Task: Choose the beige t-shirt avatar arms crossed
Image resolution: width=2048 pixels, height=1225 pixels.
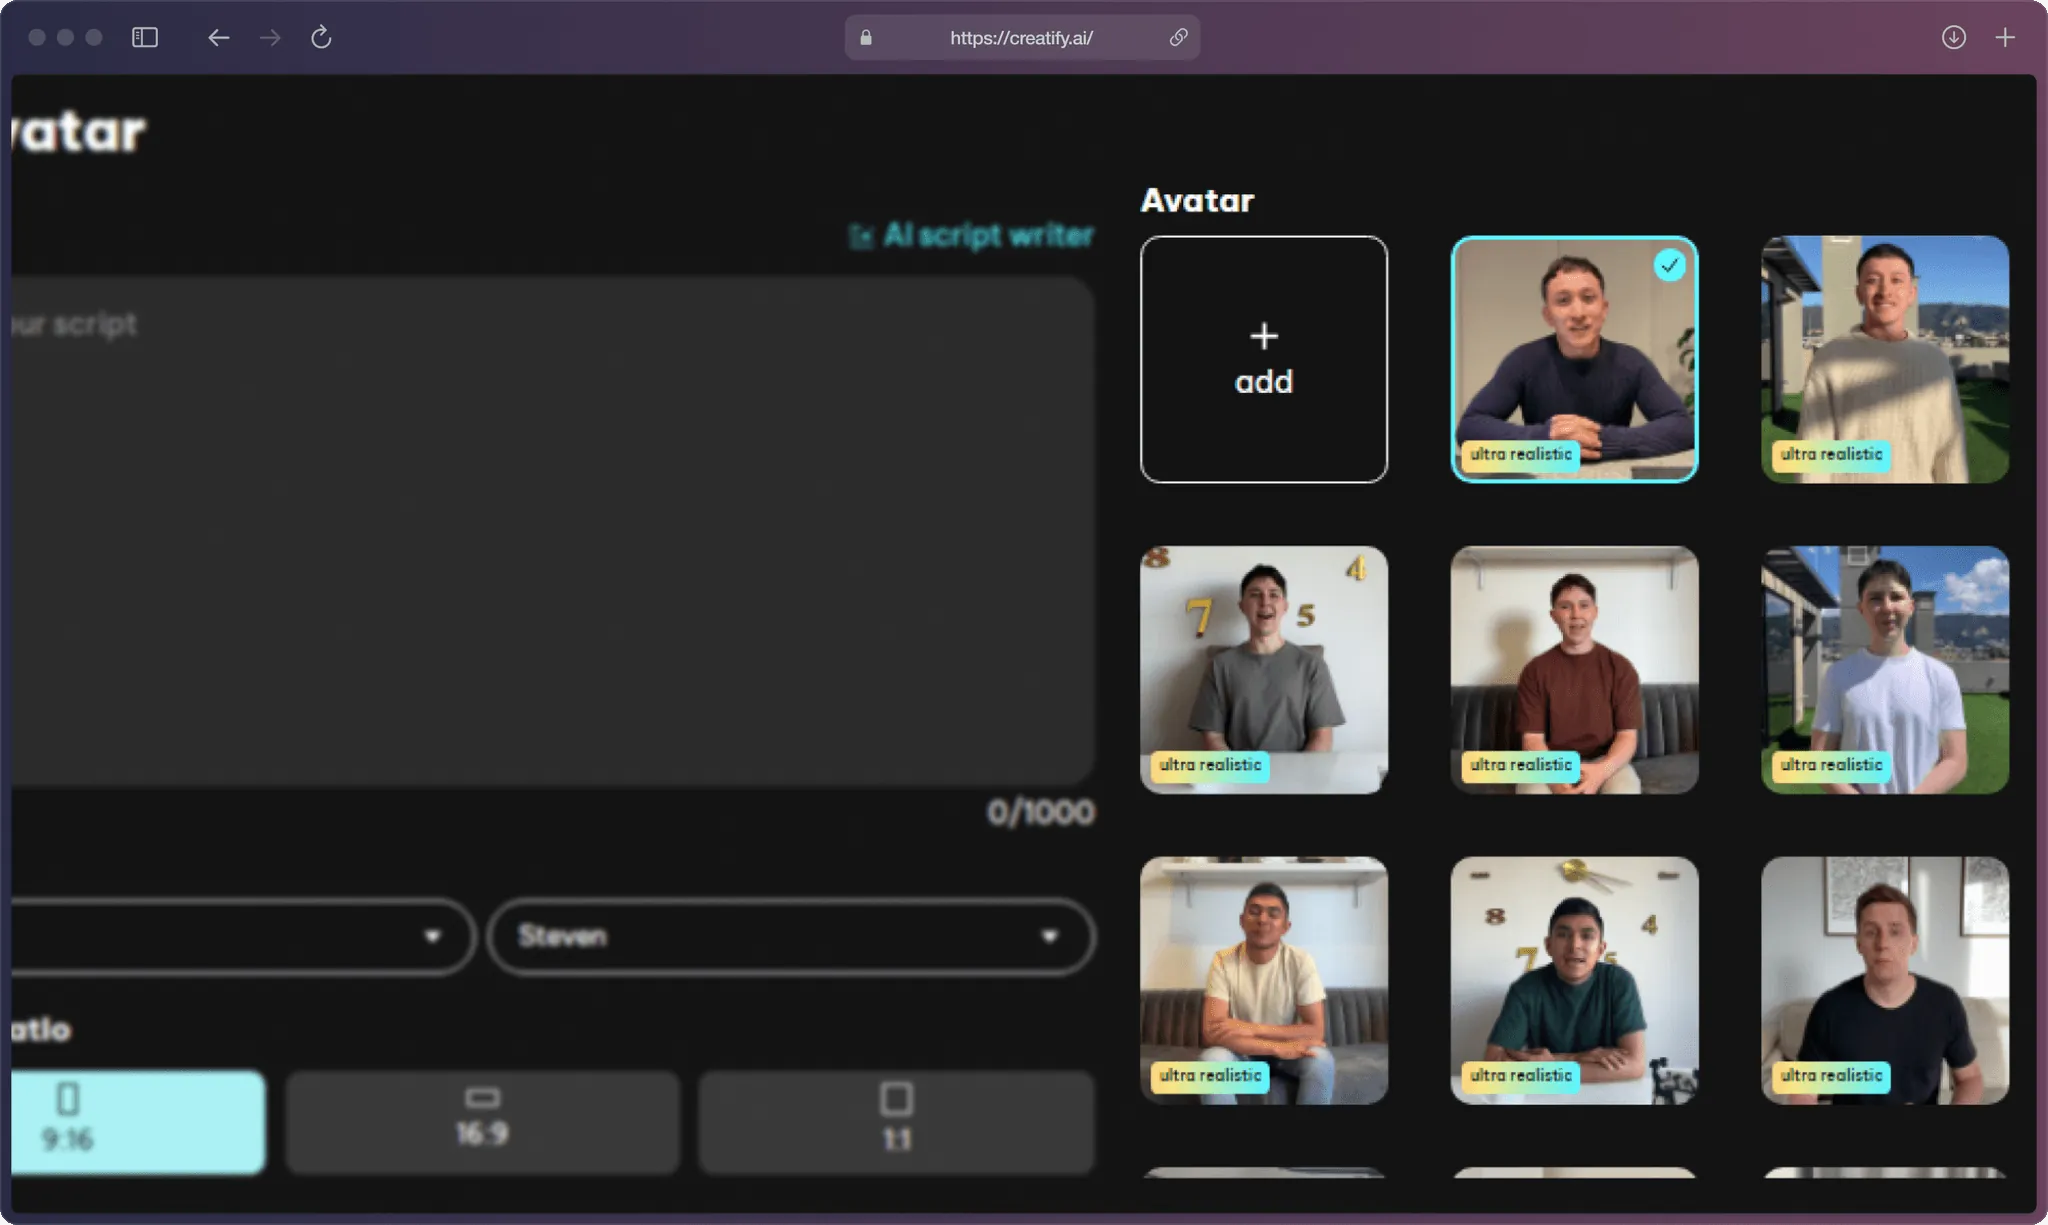Action: [x=1264, y=981]
